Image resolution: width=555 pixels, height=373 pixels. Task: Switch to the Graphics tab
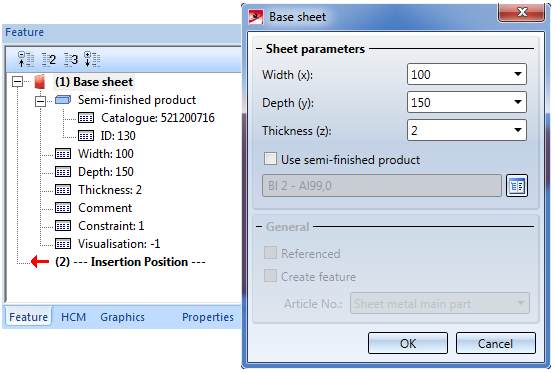(122, 317)
